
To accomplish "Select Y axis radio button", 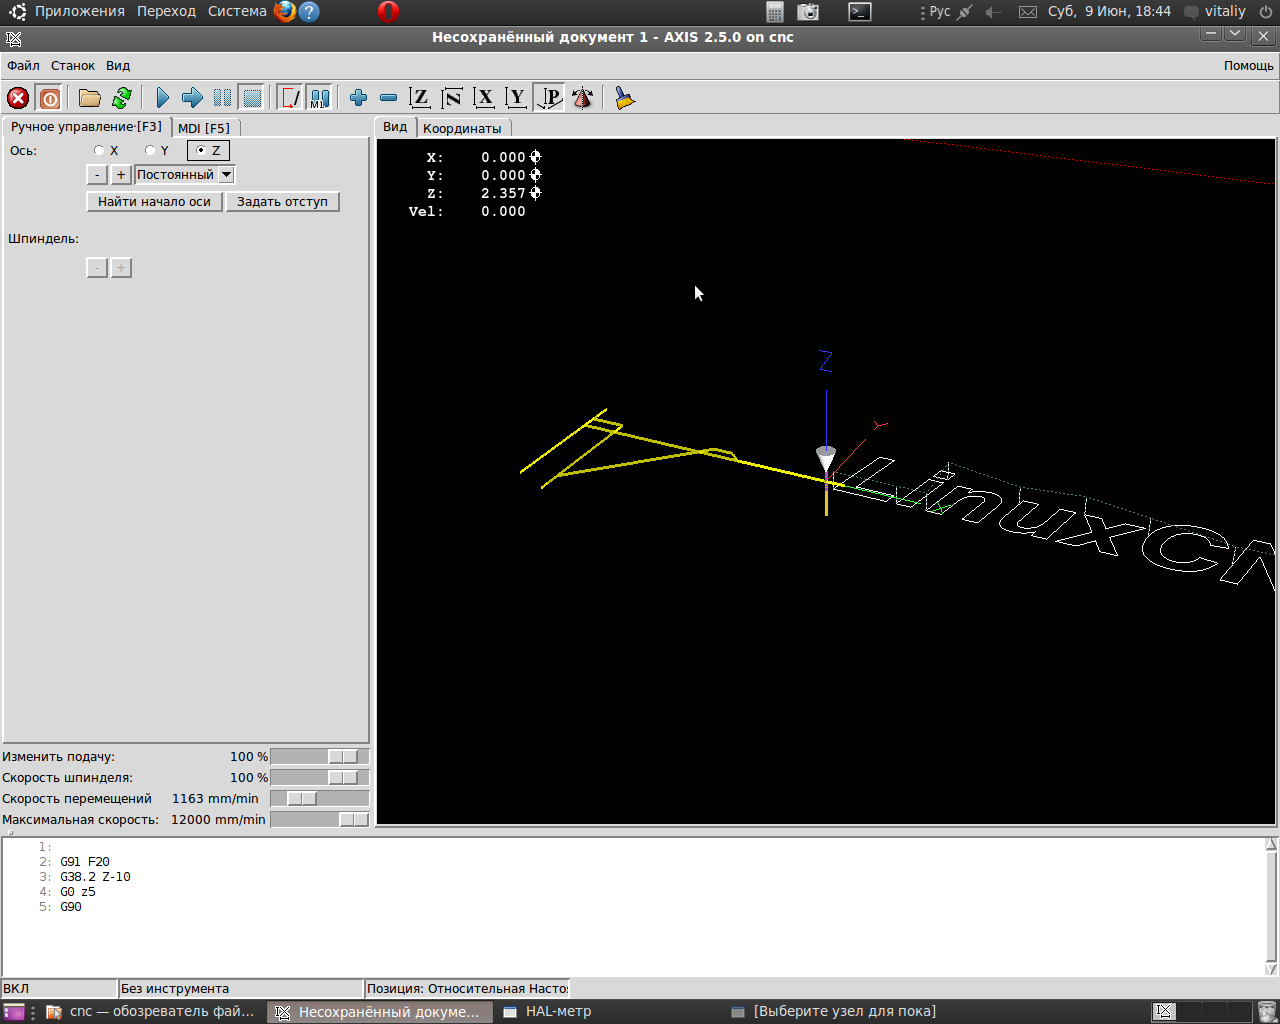I will coord(150,151).
